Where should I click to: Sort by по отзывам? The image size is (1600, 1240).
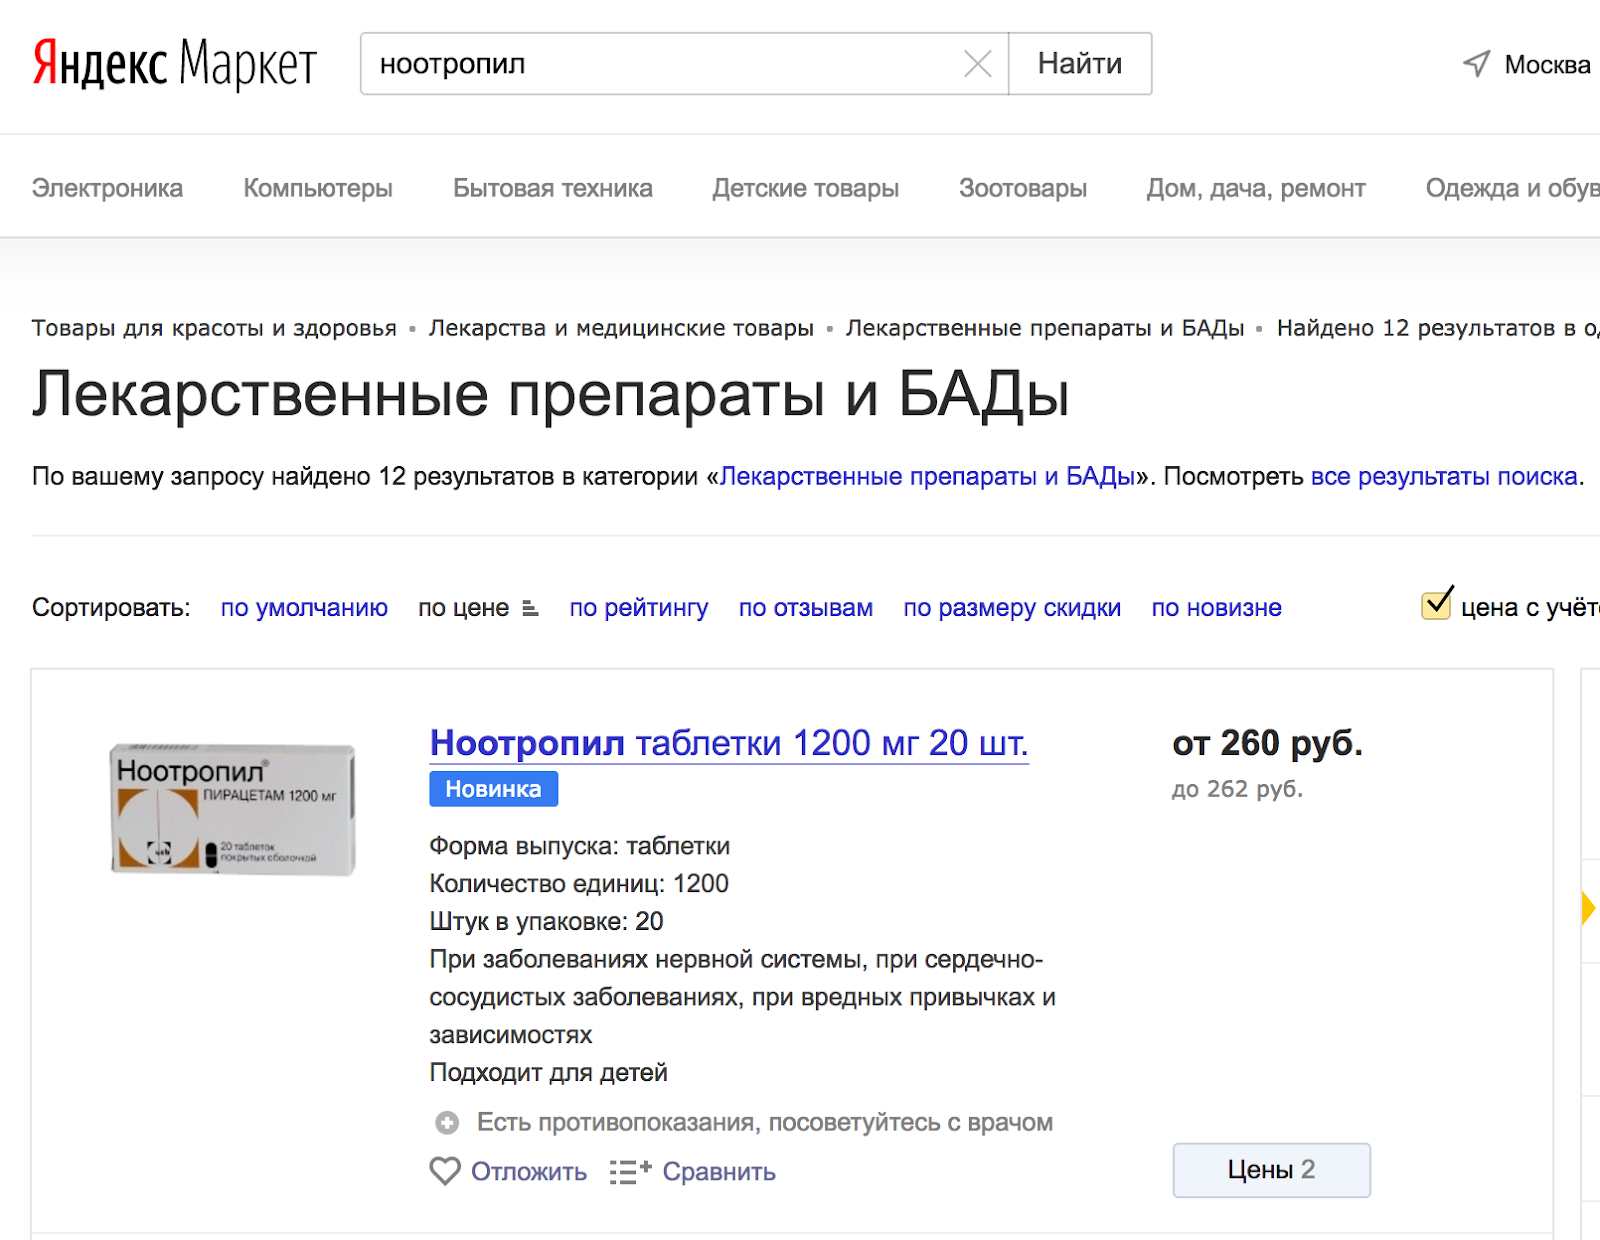click(x=806, y=608)
